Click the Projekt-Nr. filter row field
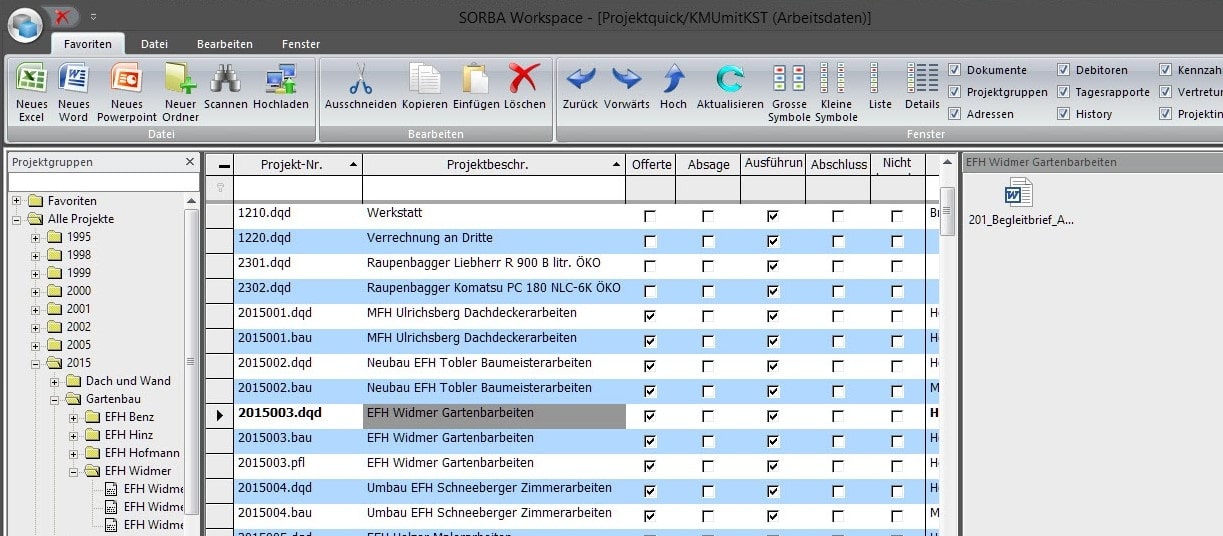 pyautogui.click(x=298, y=188)
